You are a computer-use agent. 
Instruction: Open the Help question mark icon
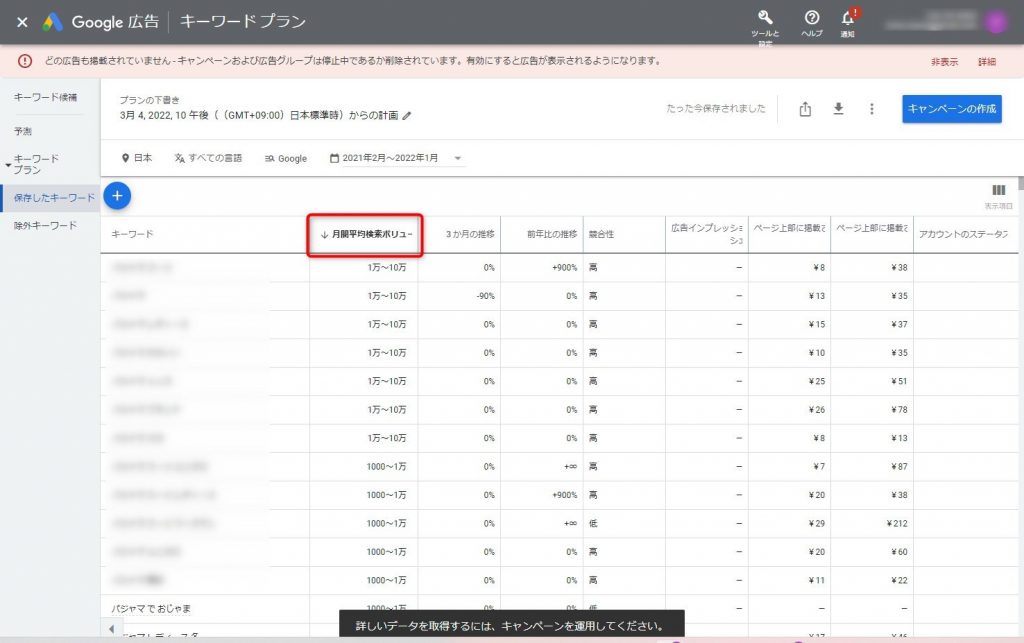(812, 18)
